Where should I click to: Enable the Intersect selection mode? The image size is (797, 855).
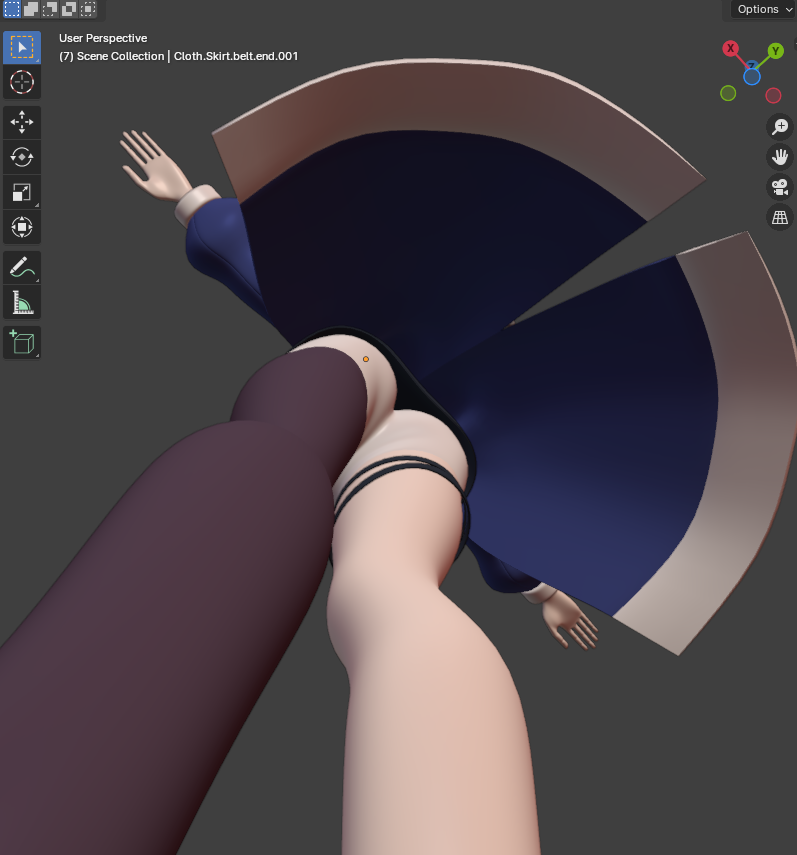pyautogui.click(x=88, y=9)
